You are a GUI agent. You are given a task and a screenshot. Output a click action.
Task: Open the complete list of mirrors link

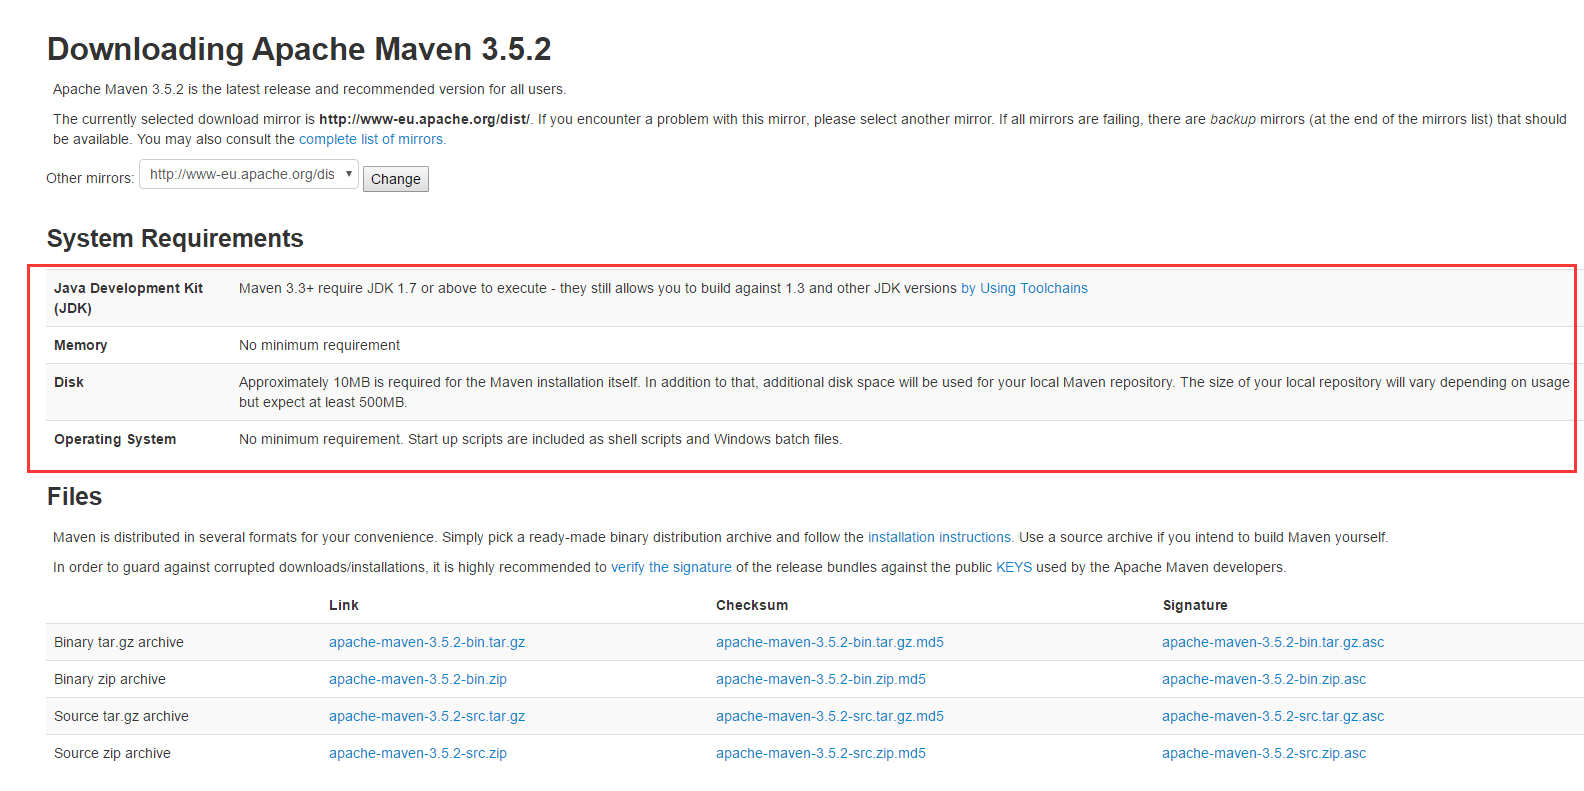(371, 139)
